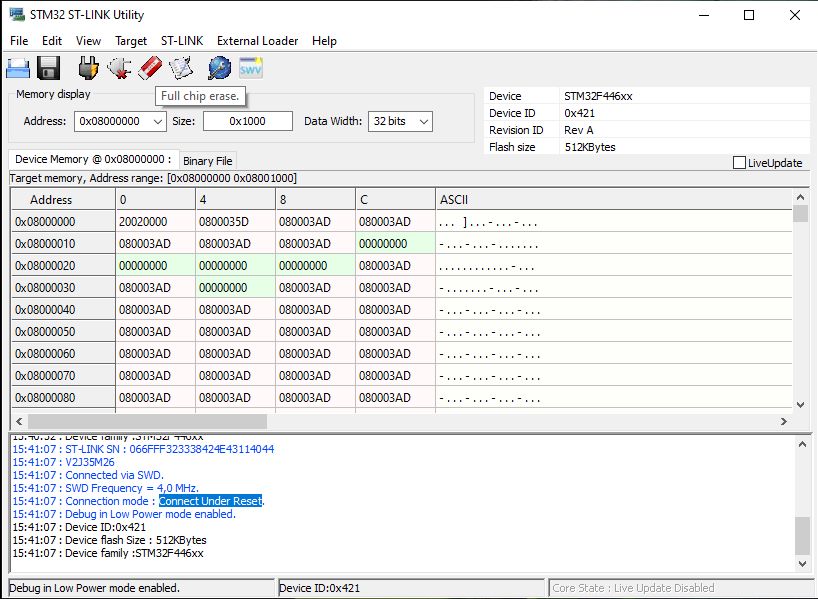Click the STM32F446xx Device value

pyautogui.click(x=598, y=96)
